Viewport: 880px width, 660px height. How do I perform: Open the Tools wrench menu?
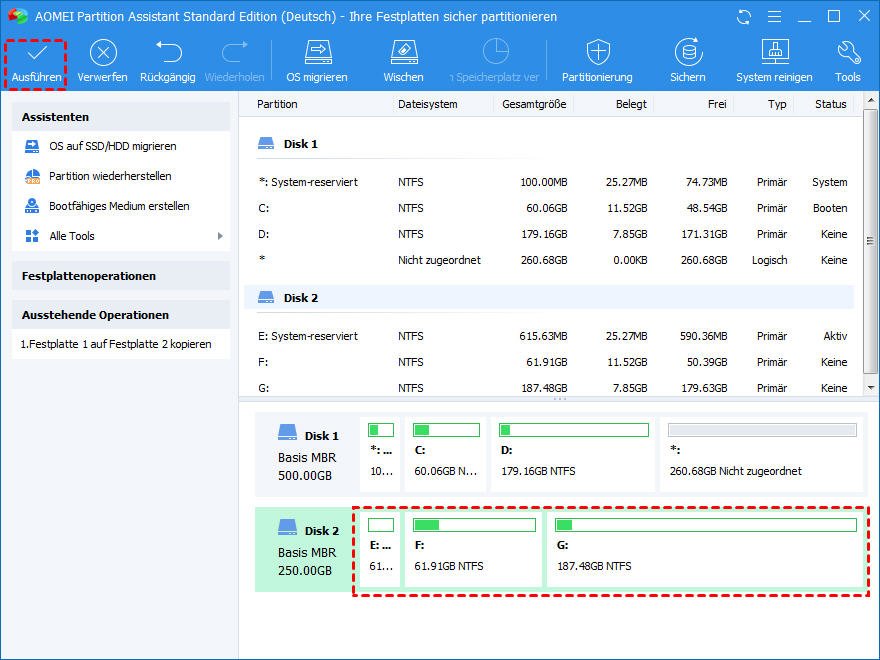point(848,63)
